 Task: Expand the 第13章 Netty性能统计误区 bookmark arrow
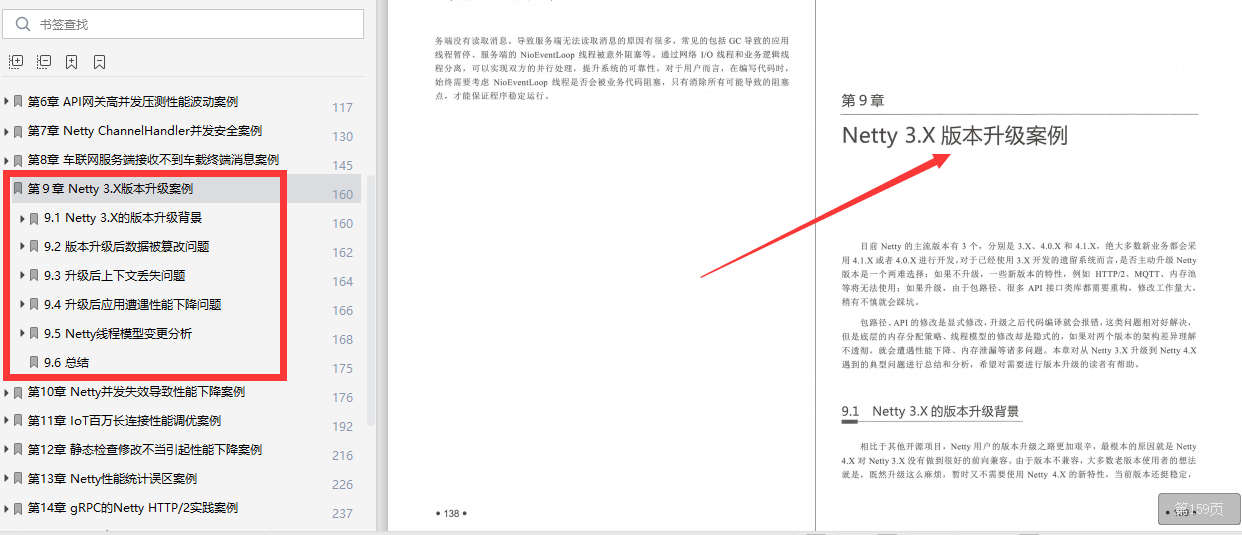7,479
